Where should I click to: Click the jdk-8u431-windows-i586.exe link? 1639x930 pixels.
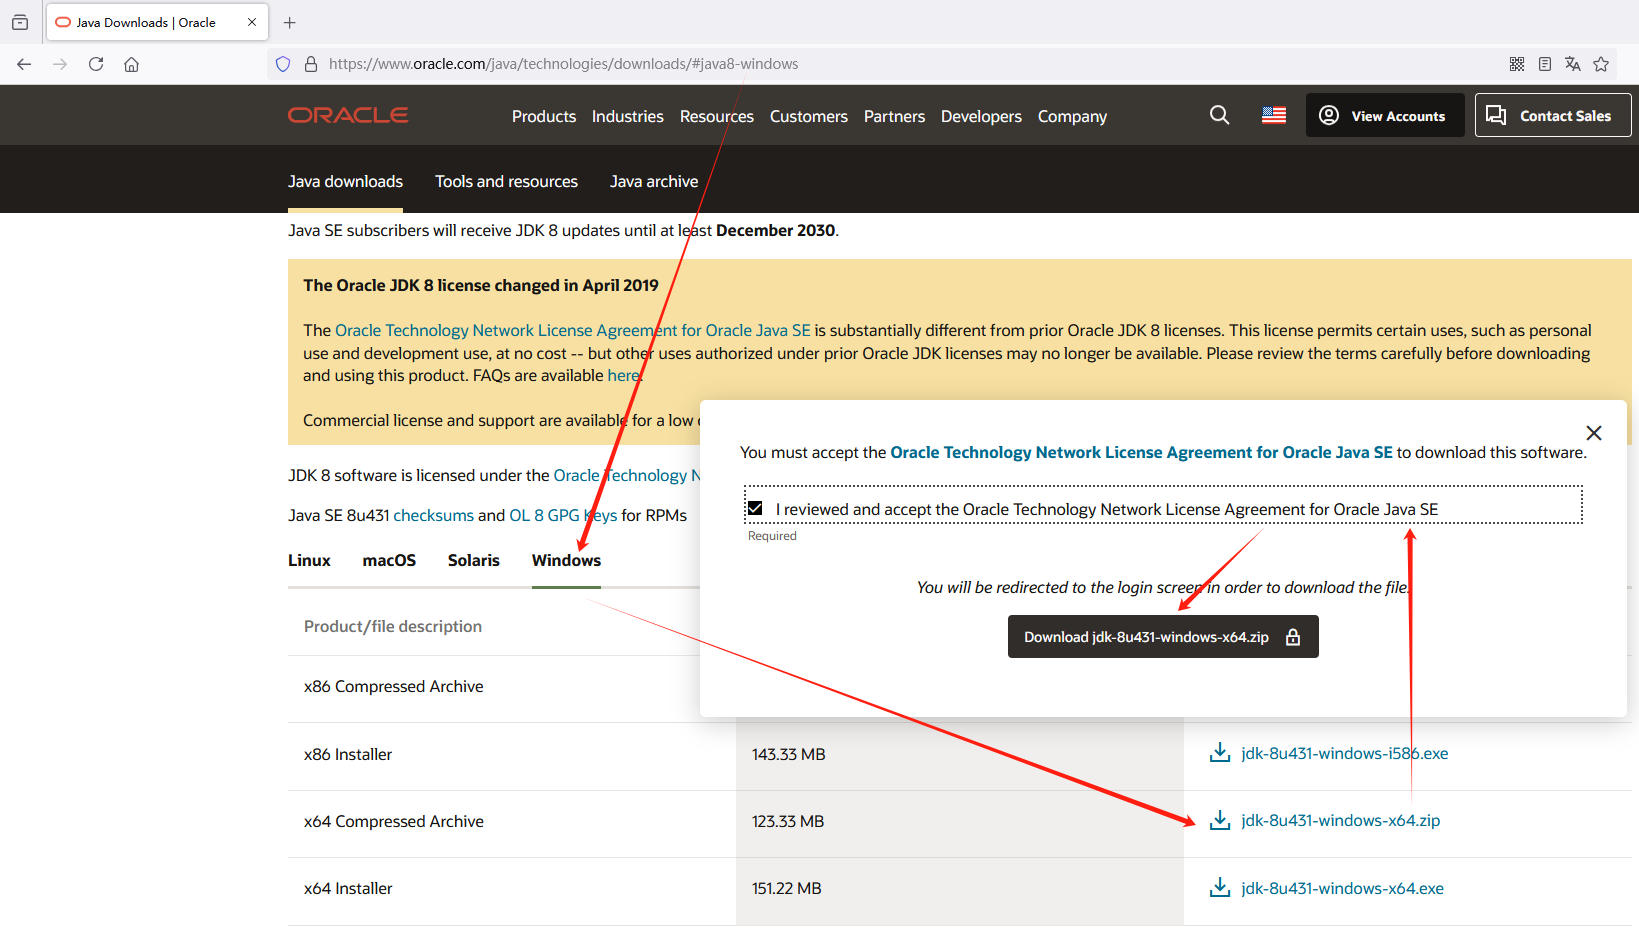click(1344, 753)
